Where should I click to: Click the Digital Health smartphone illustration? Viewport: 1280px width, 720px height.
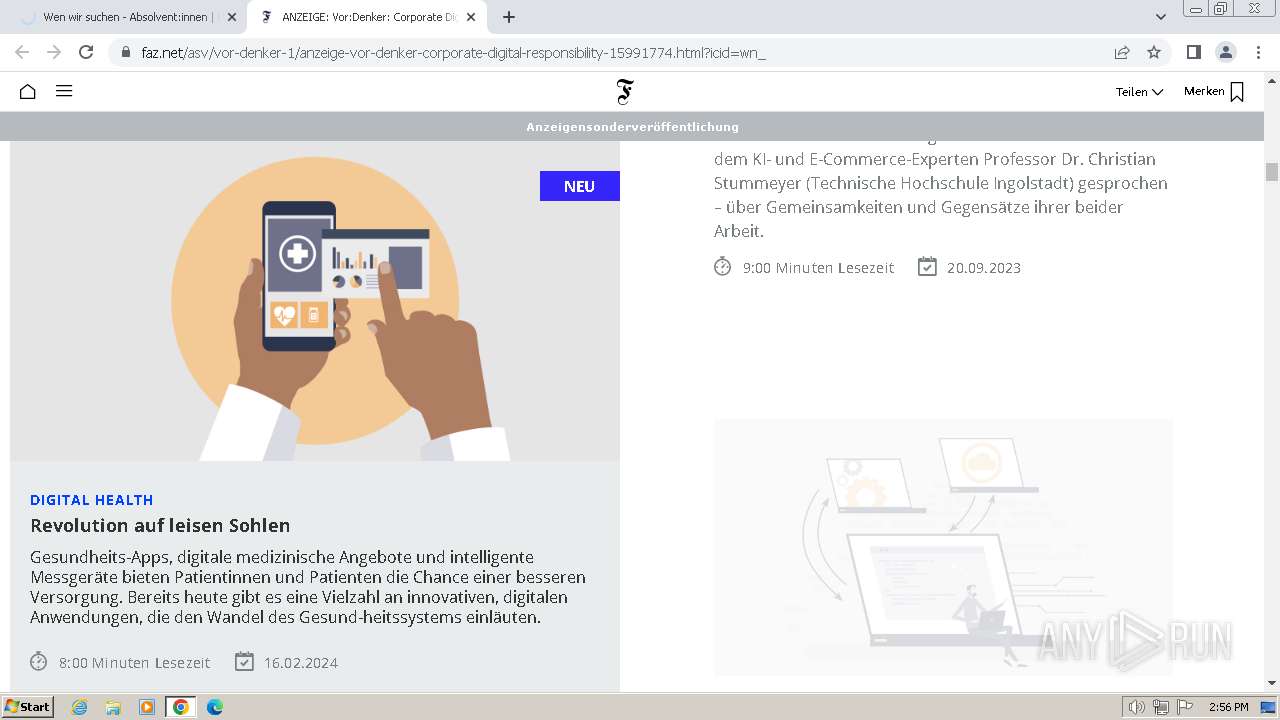pos(315,301)
